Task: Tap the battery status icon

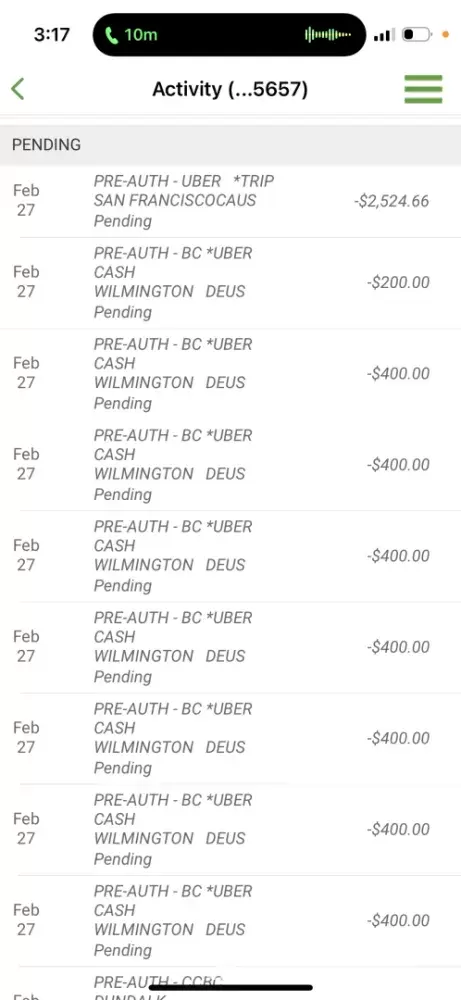Action: pyautogui.click(x=417, y=34)
